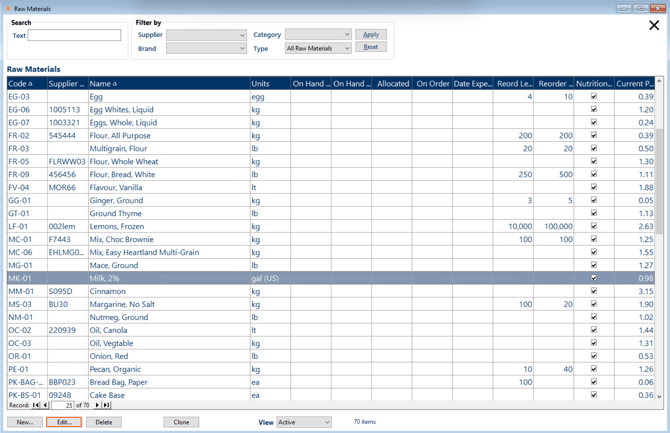Sort by the Current P... column header
The width and height of the screenshot is (670, 433).
[x=635, y=84]
